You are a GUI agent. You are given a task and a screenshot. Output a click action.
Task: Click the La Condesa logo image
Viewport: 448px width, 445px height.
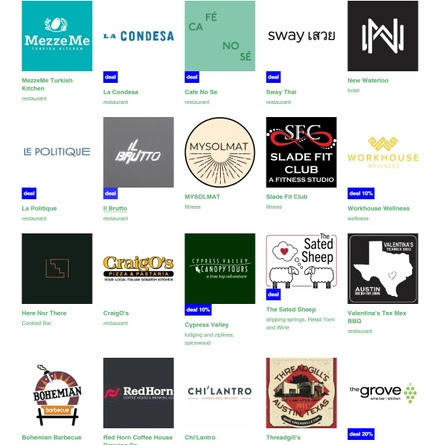(x=138, y=36)
